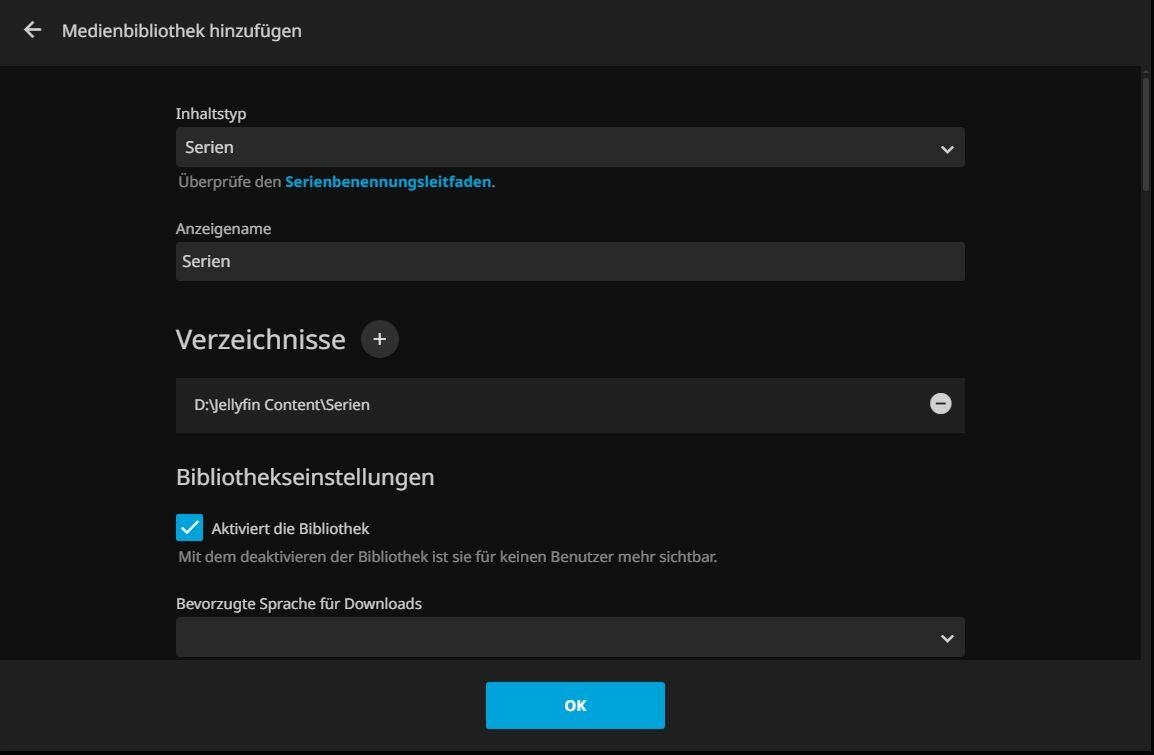Click the Inhaltstyp field label
The image size is (1154, 755).
[x=211, y=114]
